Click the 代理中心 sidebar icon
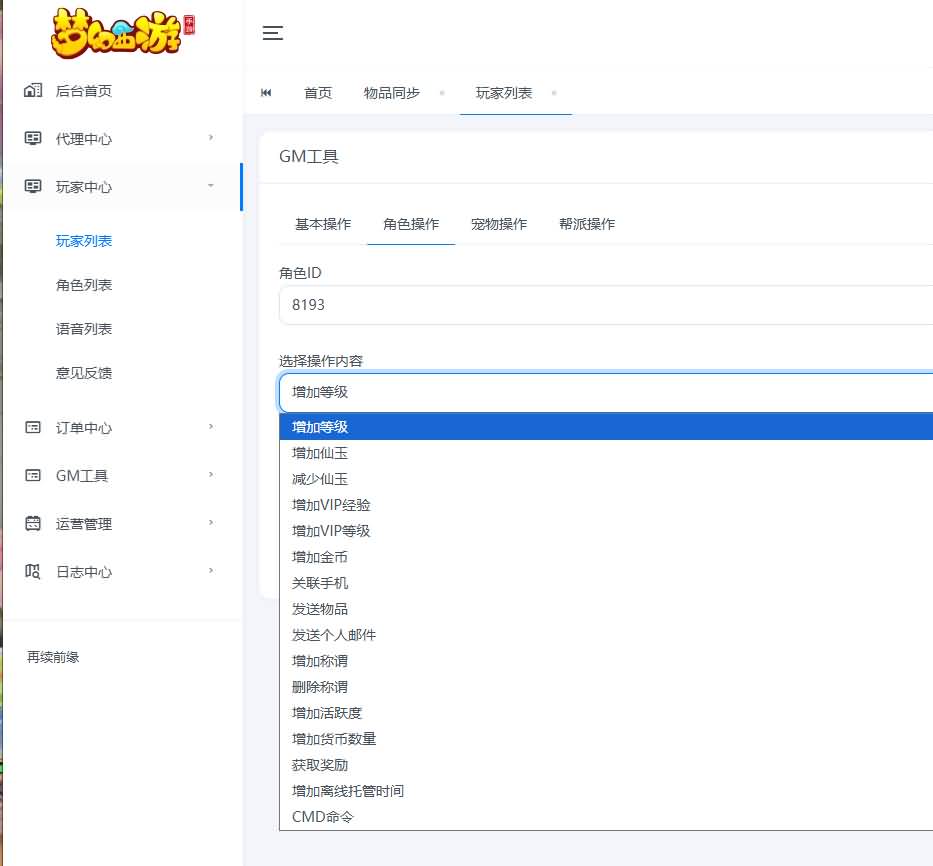 click(33, 139)
